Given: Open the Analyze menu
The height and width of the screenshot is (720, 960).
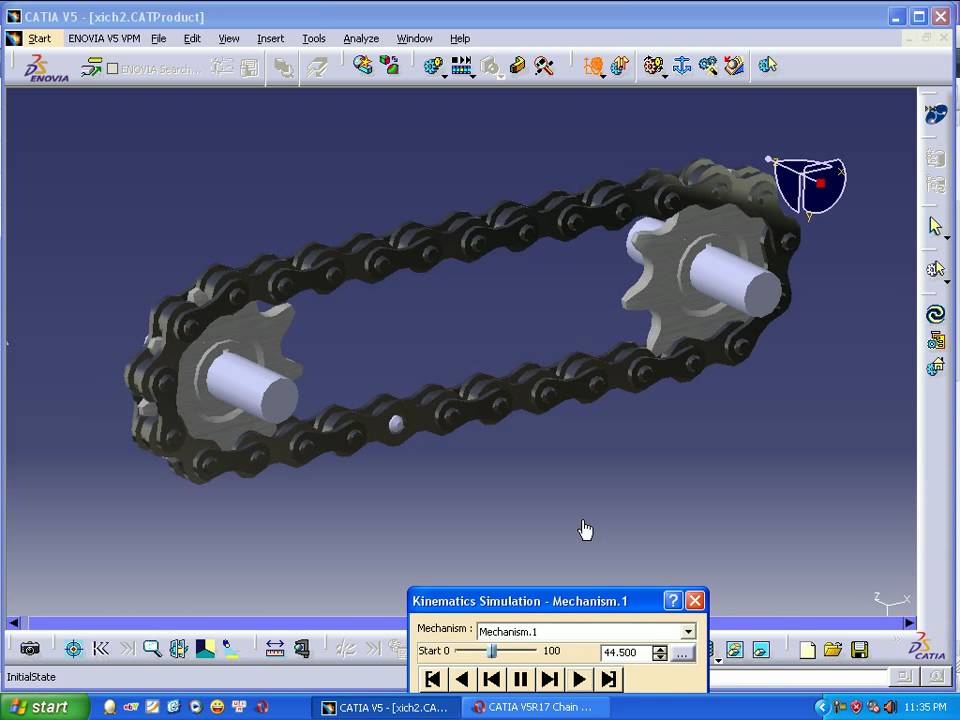Looking at the screenshot, I should [361, 39].
